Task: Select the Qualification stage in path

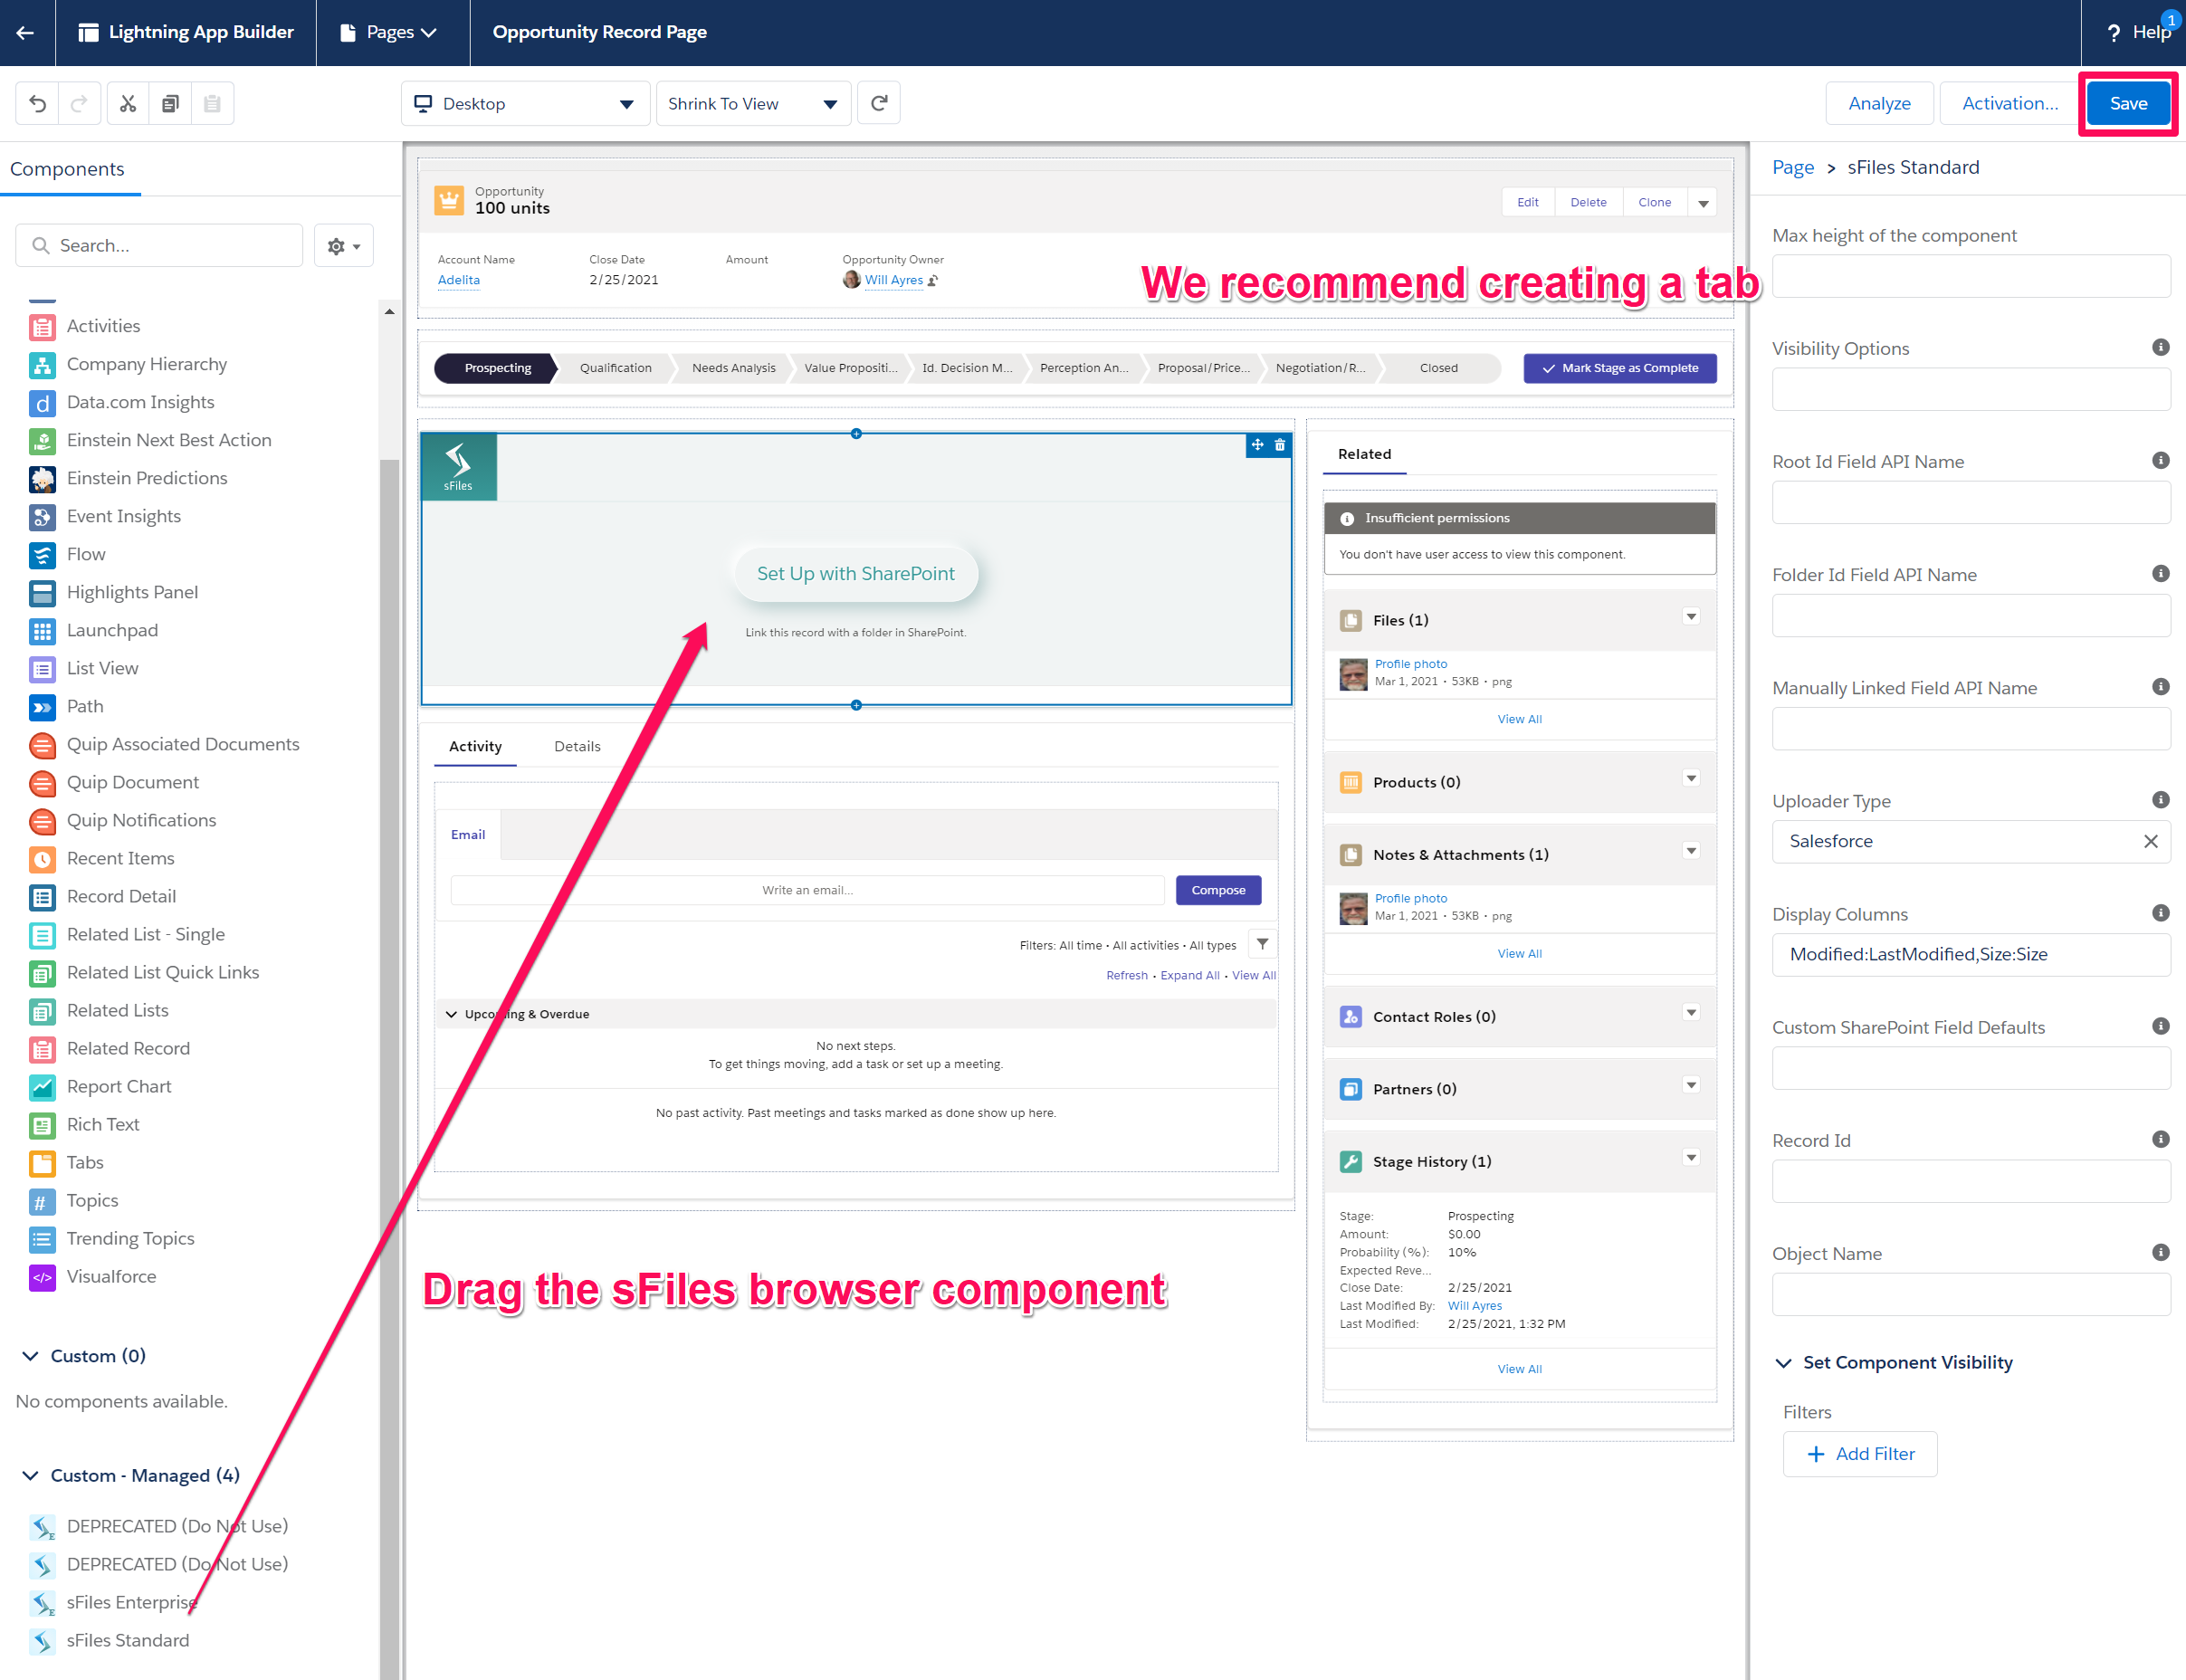Action: tap(615, 368)
